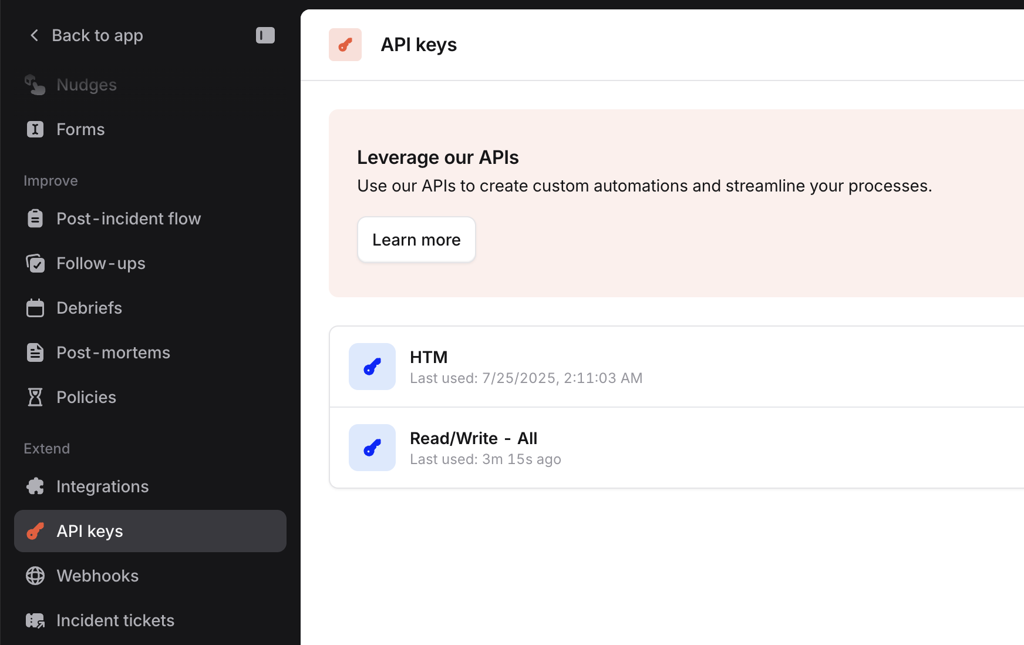1024x645 pixels.
Task: Click the orange key icon in the header
Action: click(345, 45)
